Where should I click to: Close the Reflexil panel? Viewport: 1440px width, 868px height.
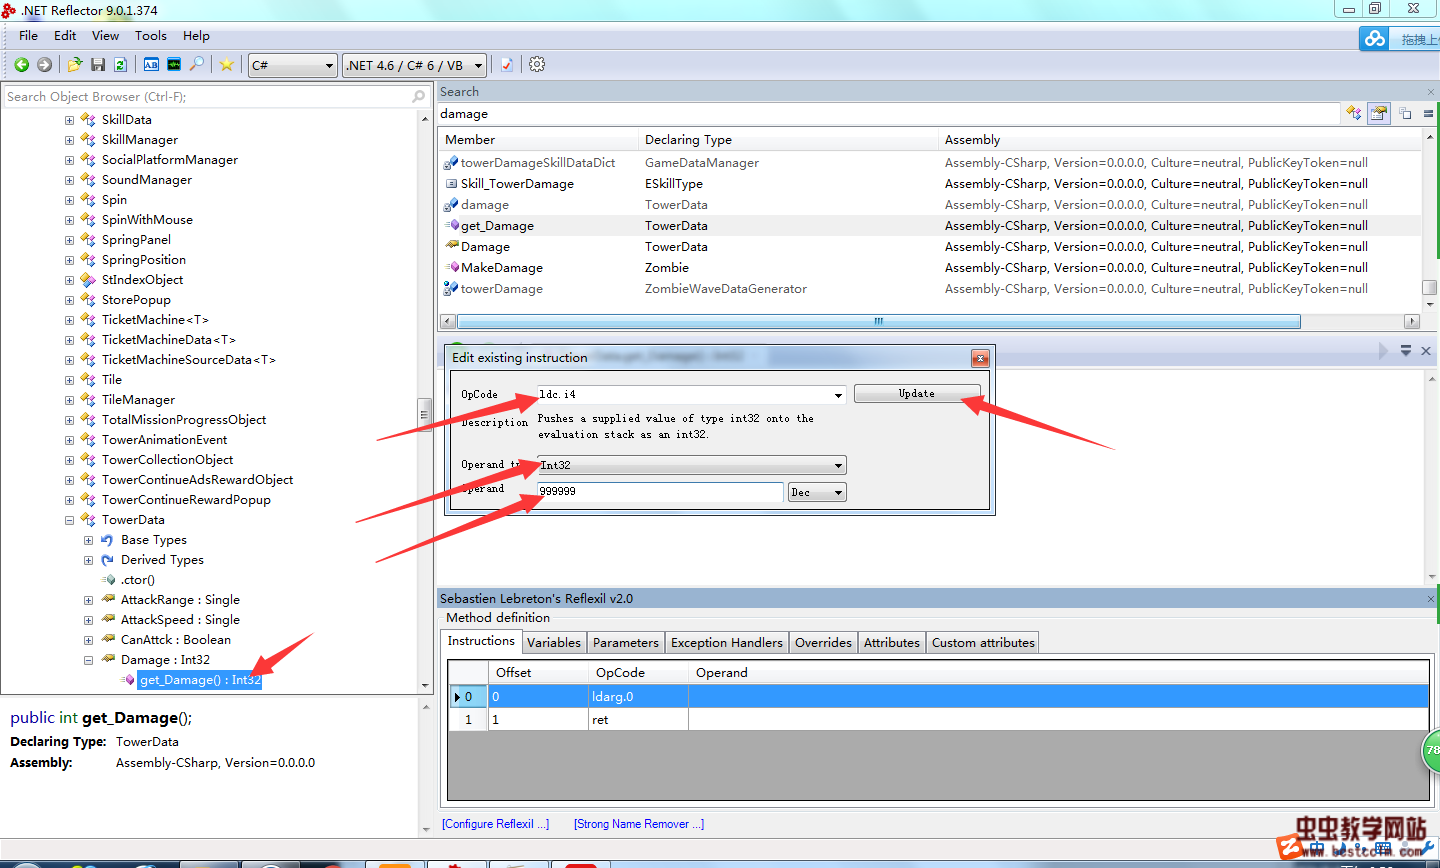click(x=1431, y=599)
